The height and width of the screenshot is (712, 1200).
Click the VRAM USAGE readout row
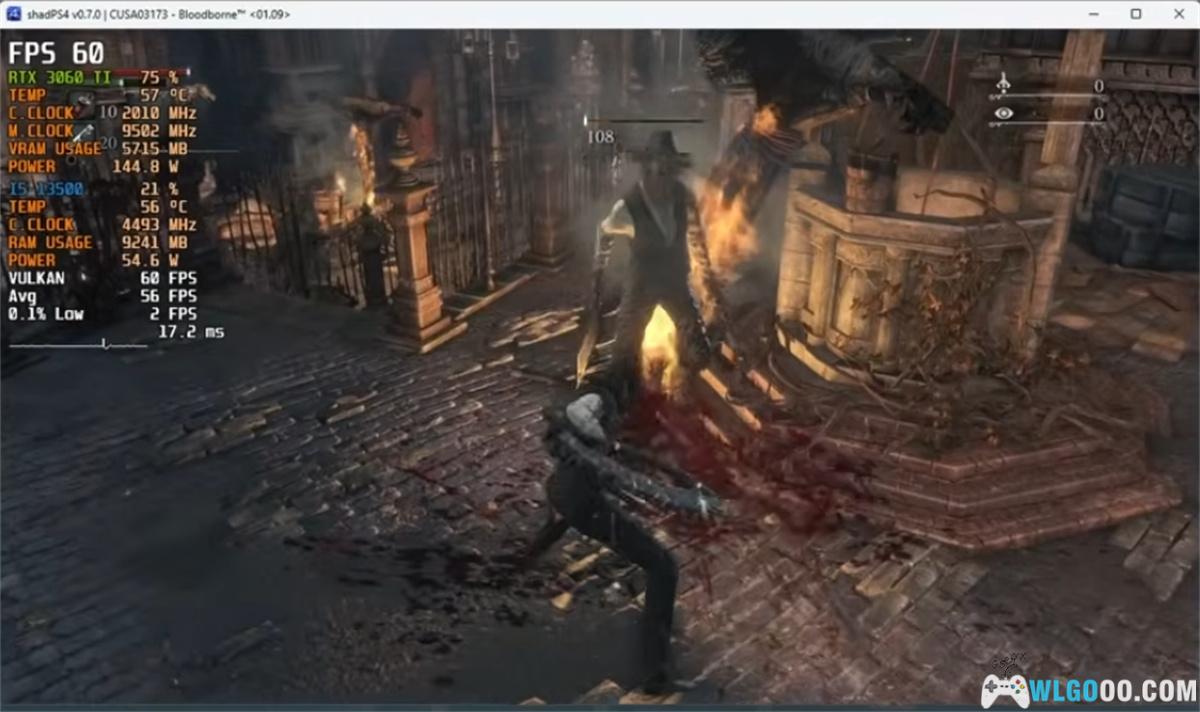[x=100, y=149]
